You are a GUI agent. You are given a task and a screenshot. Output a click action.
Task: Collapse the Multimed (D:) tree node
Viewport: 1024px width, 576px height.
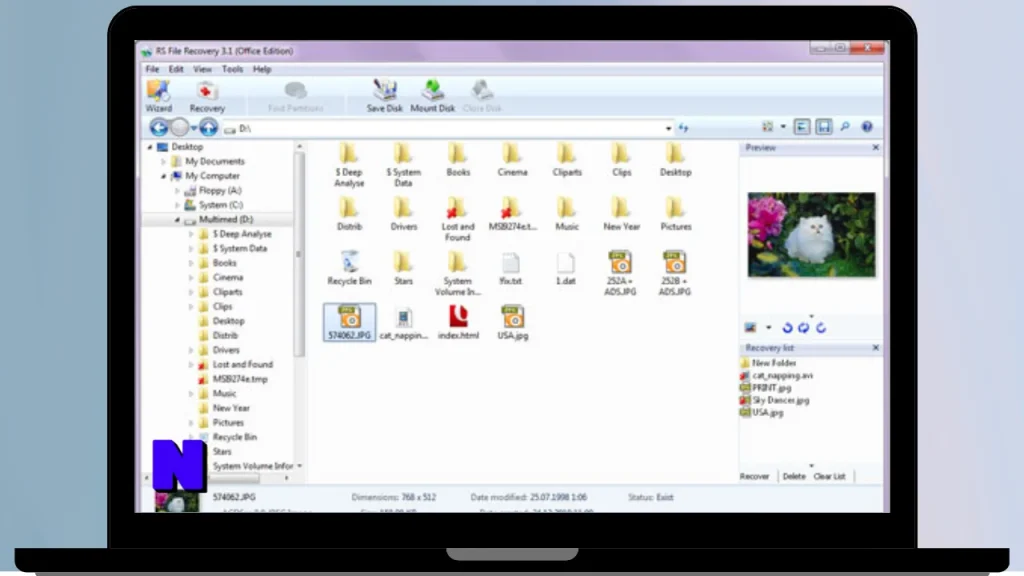click(177, 220)
